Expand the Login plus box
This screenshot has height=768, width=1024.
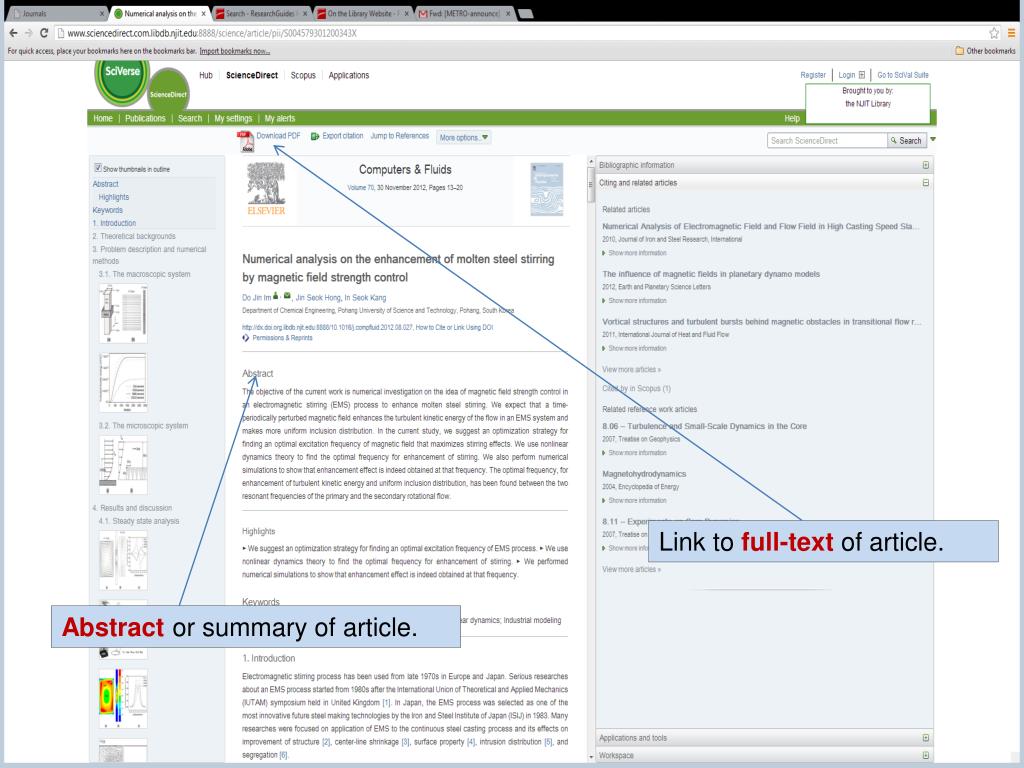click(861, 74)
